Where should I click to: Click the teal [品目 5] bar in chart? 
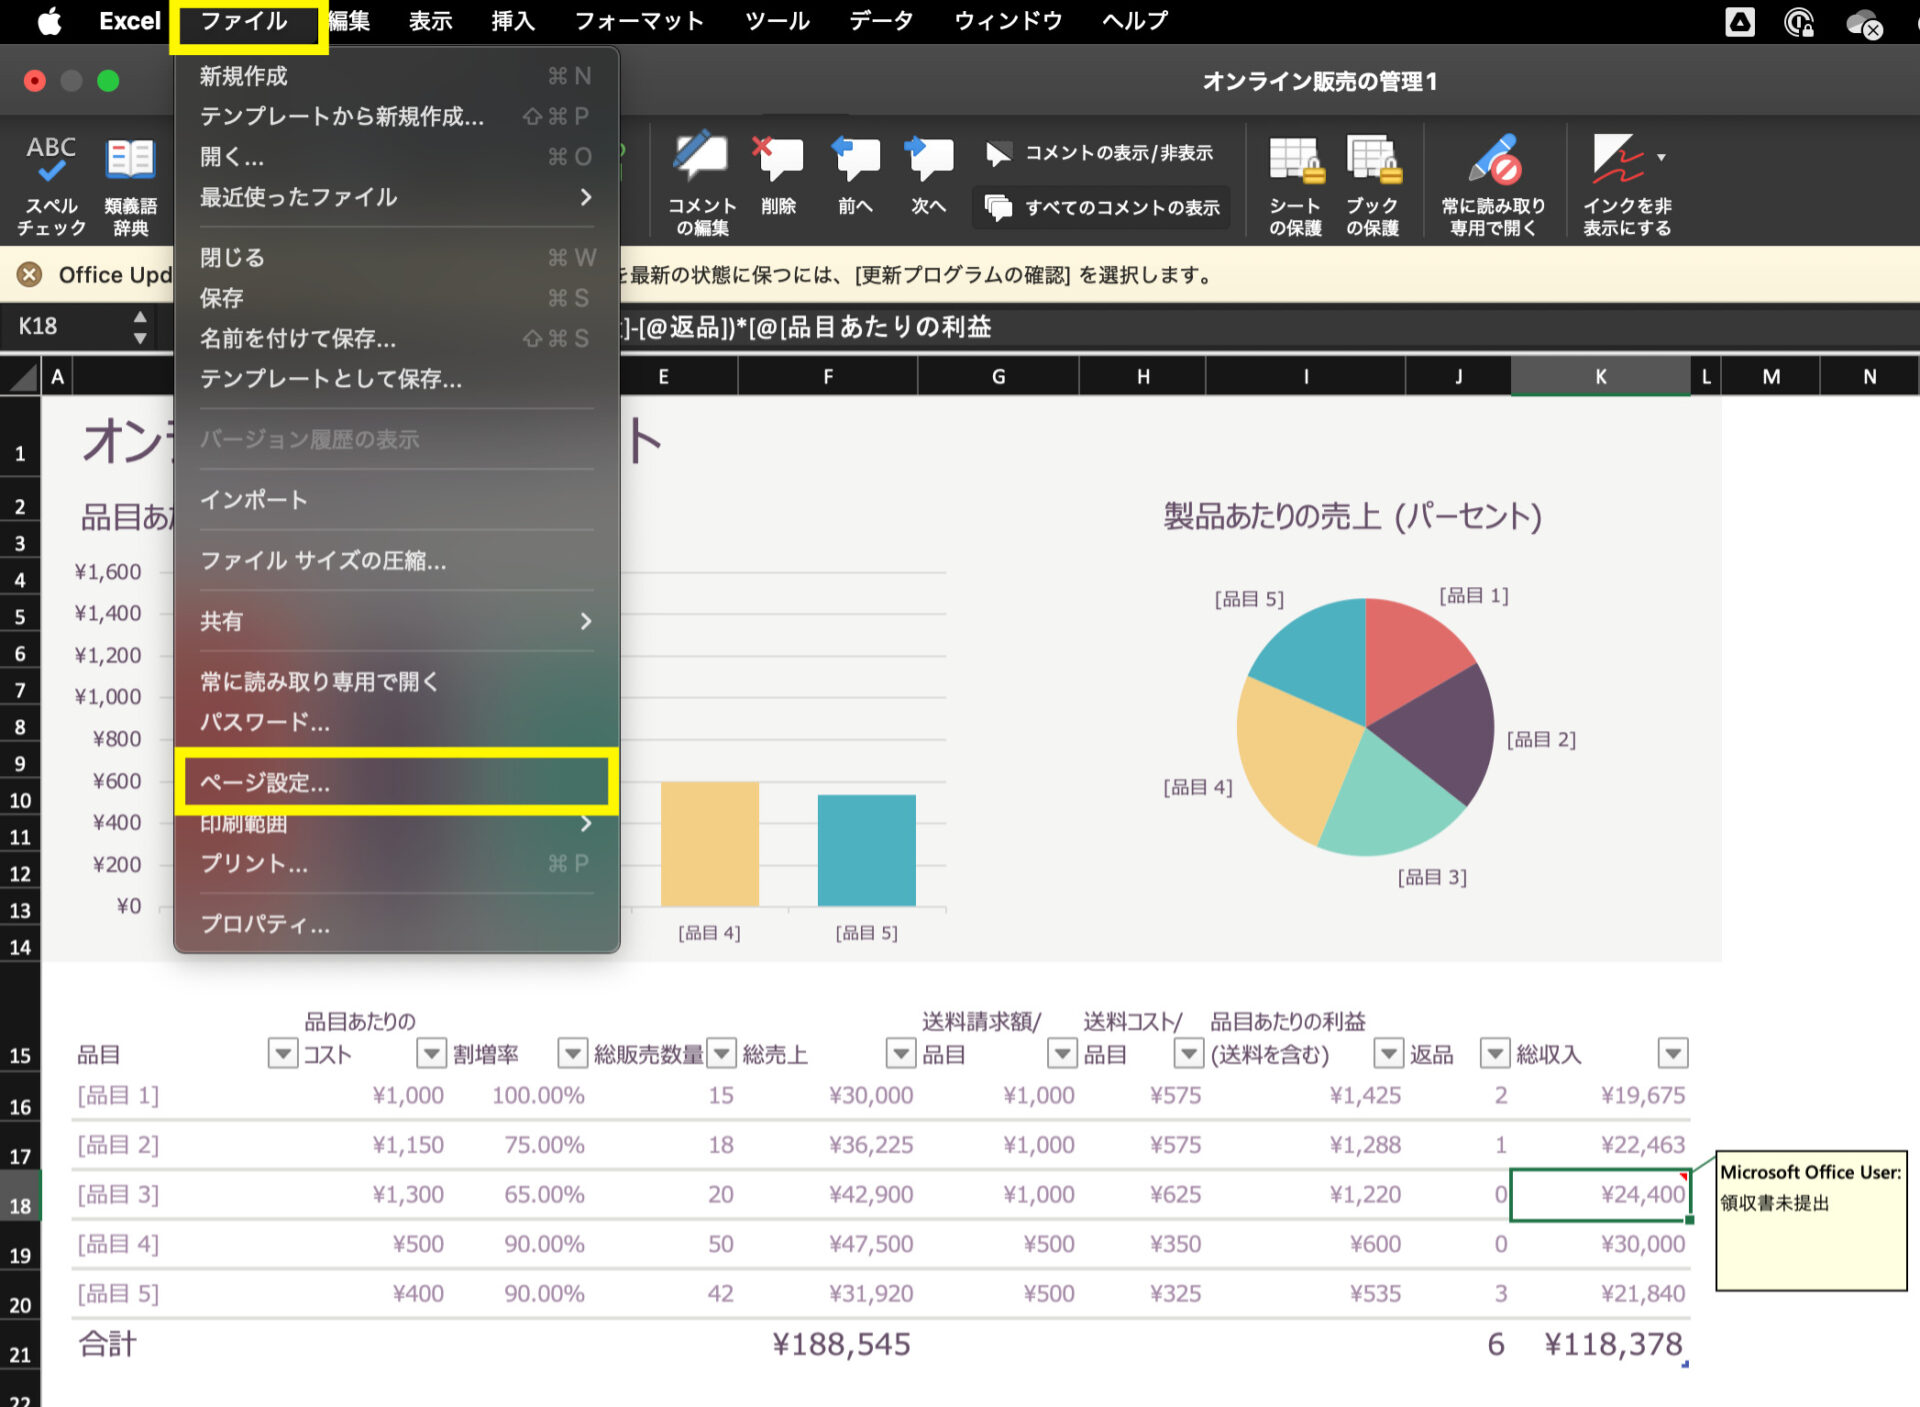[866, 850]
